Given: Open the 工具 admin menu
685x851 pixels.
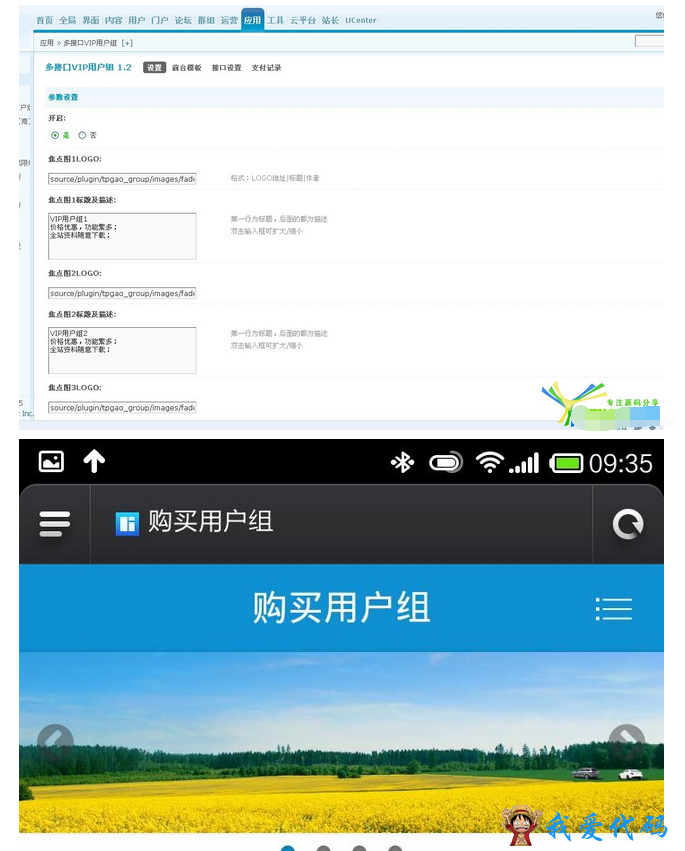Looking at the screenshot, I should tap(275, 20).
